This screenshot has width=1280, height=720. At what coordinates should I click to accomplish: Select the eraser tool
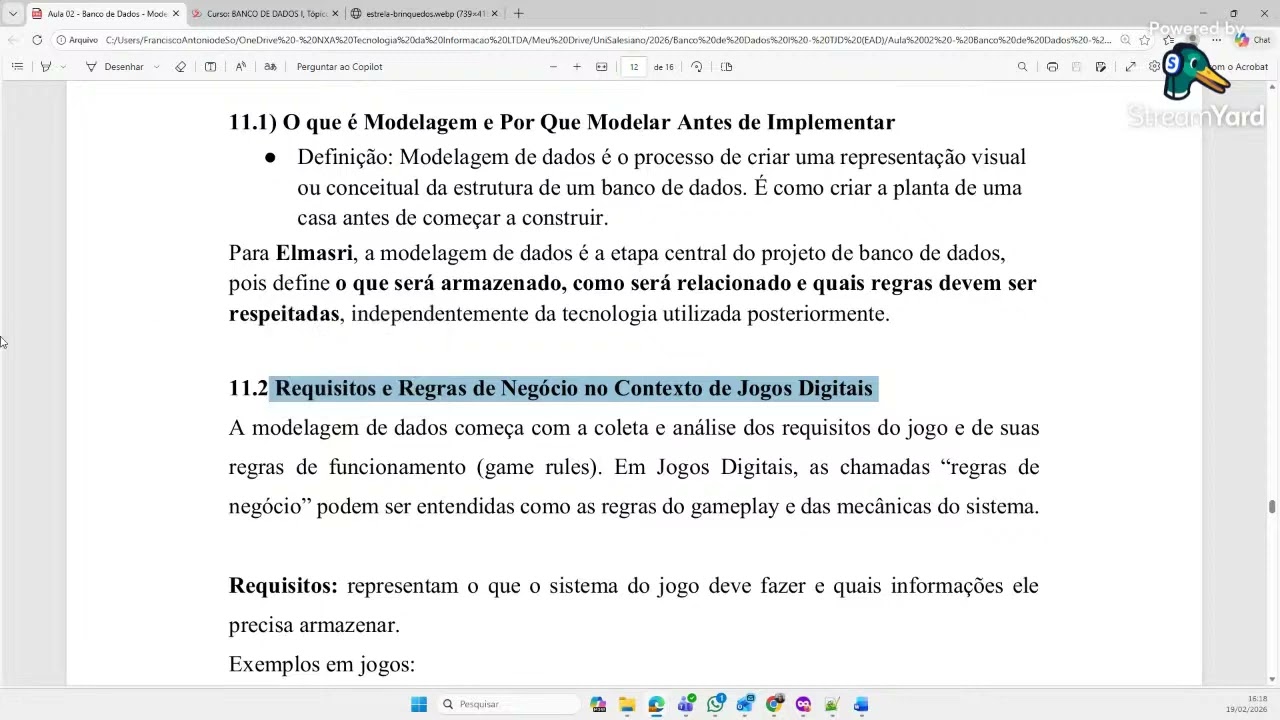pos(180,67)
